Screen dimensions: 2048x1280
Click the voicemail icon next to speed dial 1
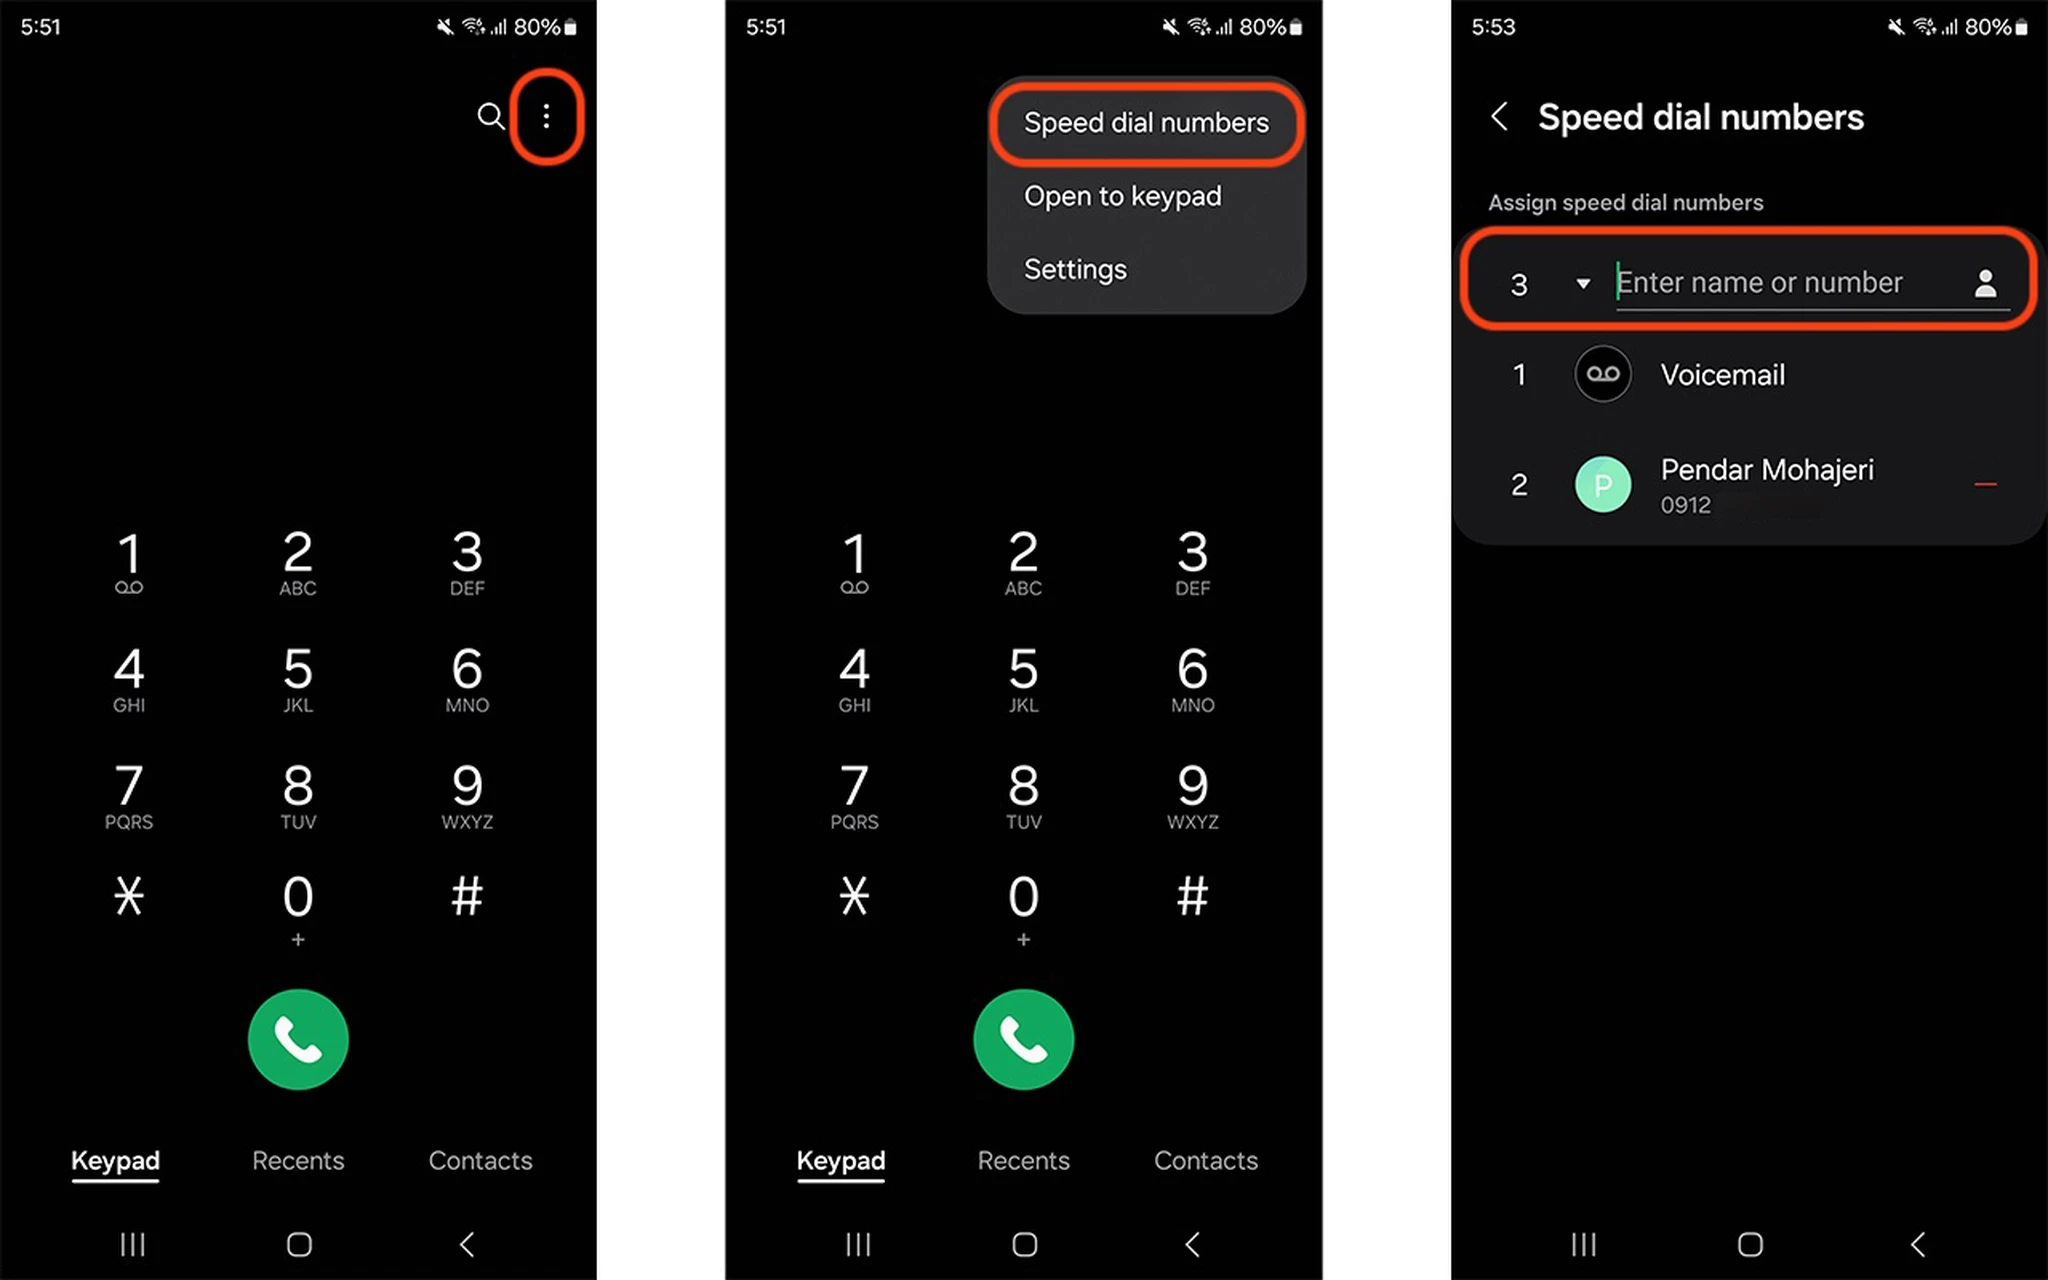tap(1603, 375)
